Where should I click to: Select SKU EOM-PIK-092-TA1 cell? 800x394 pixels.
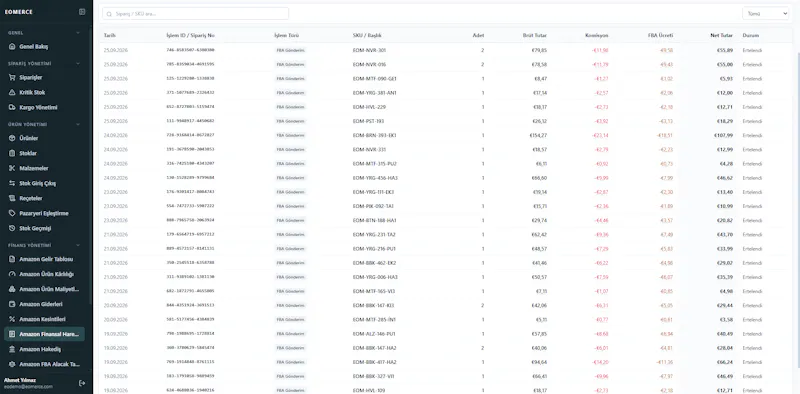(x=373, y=206)
